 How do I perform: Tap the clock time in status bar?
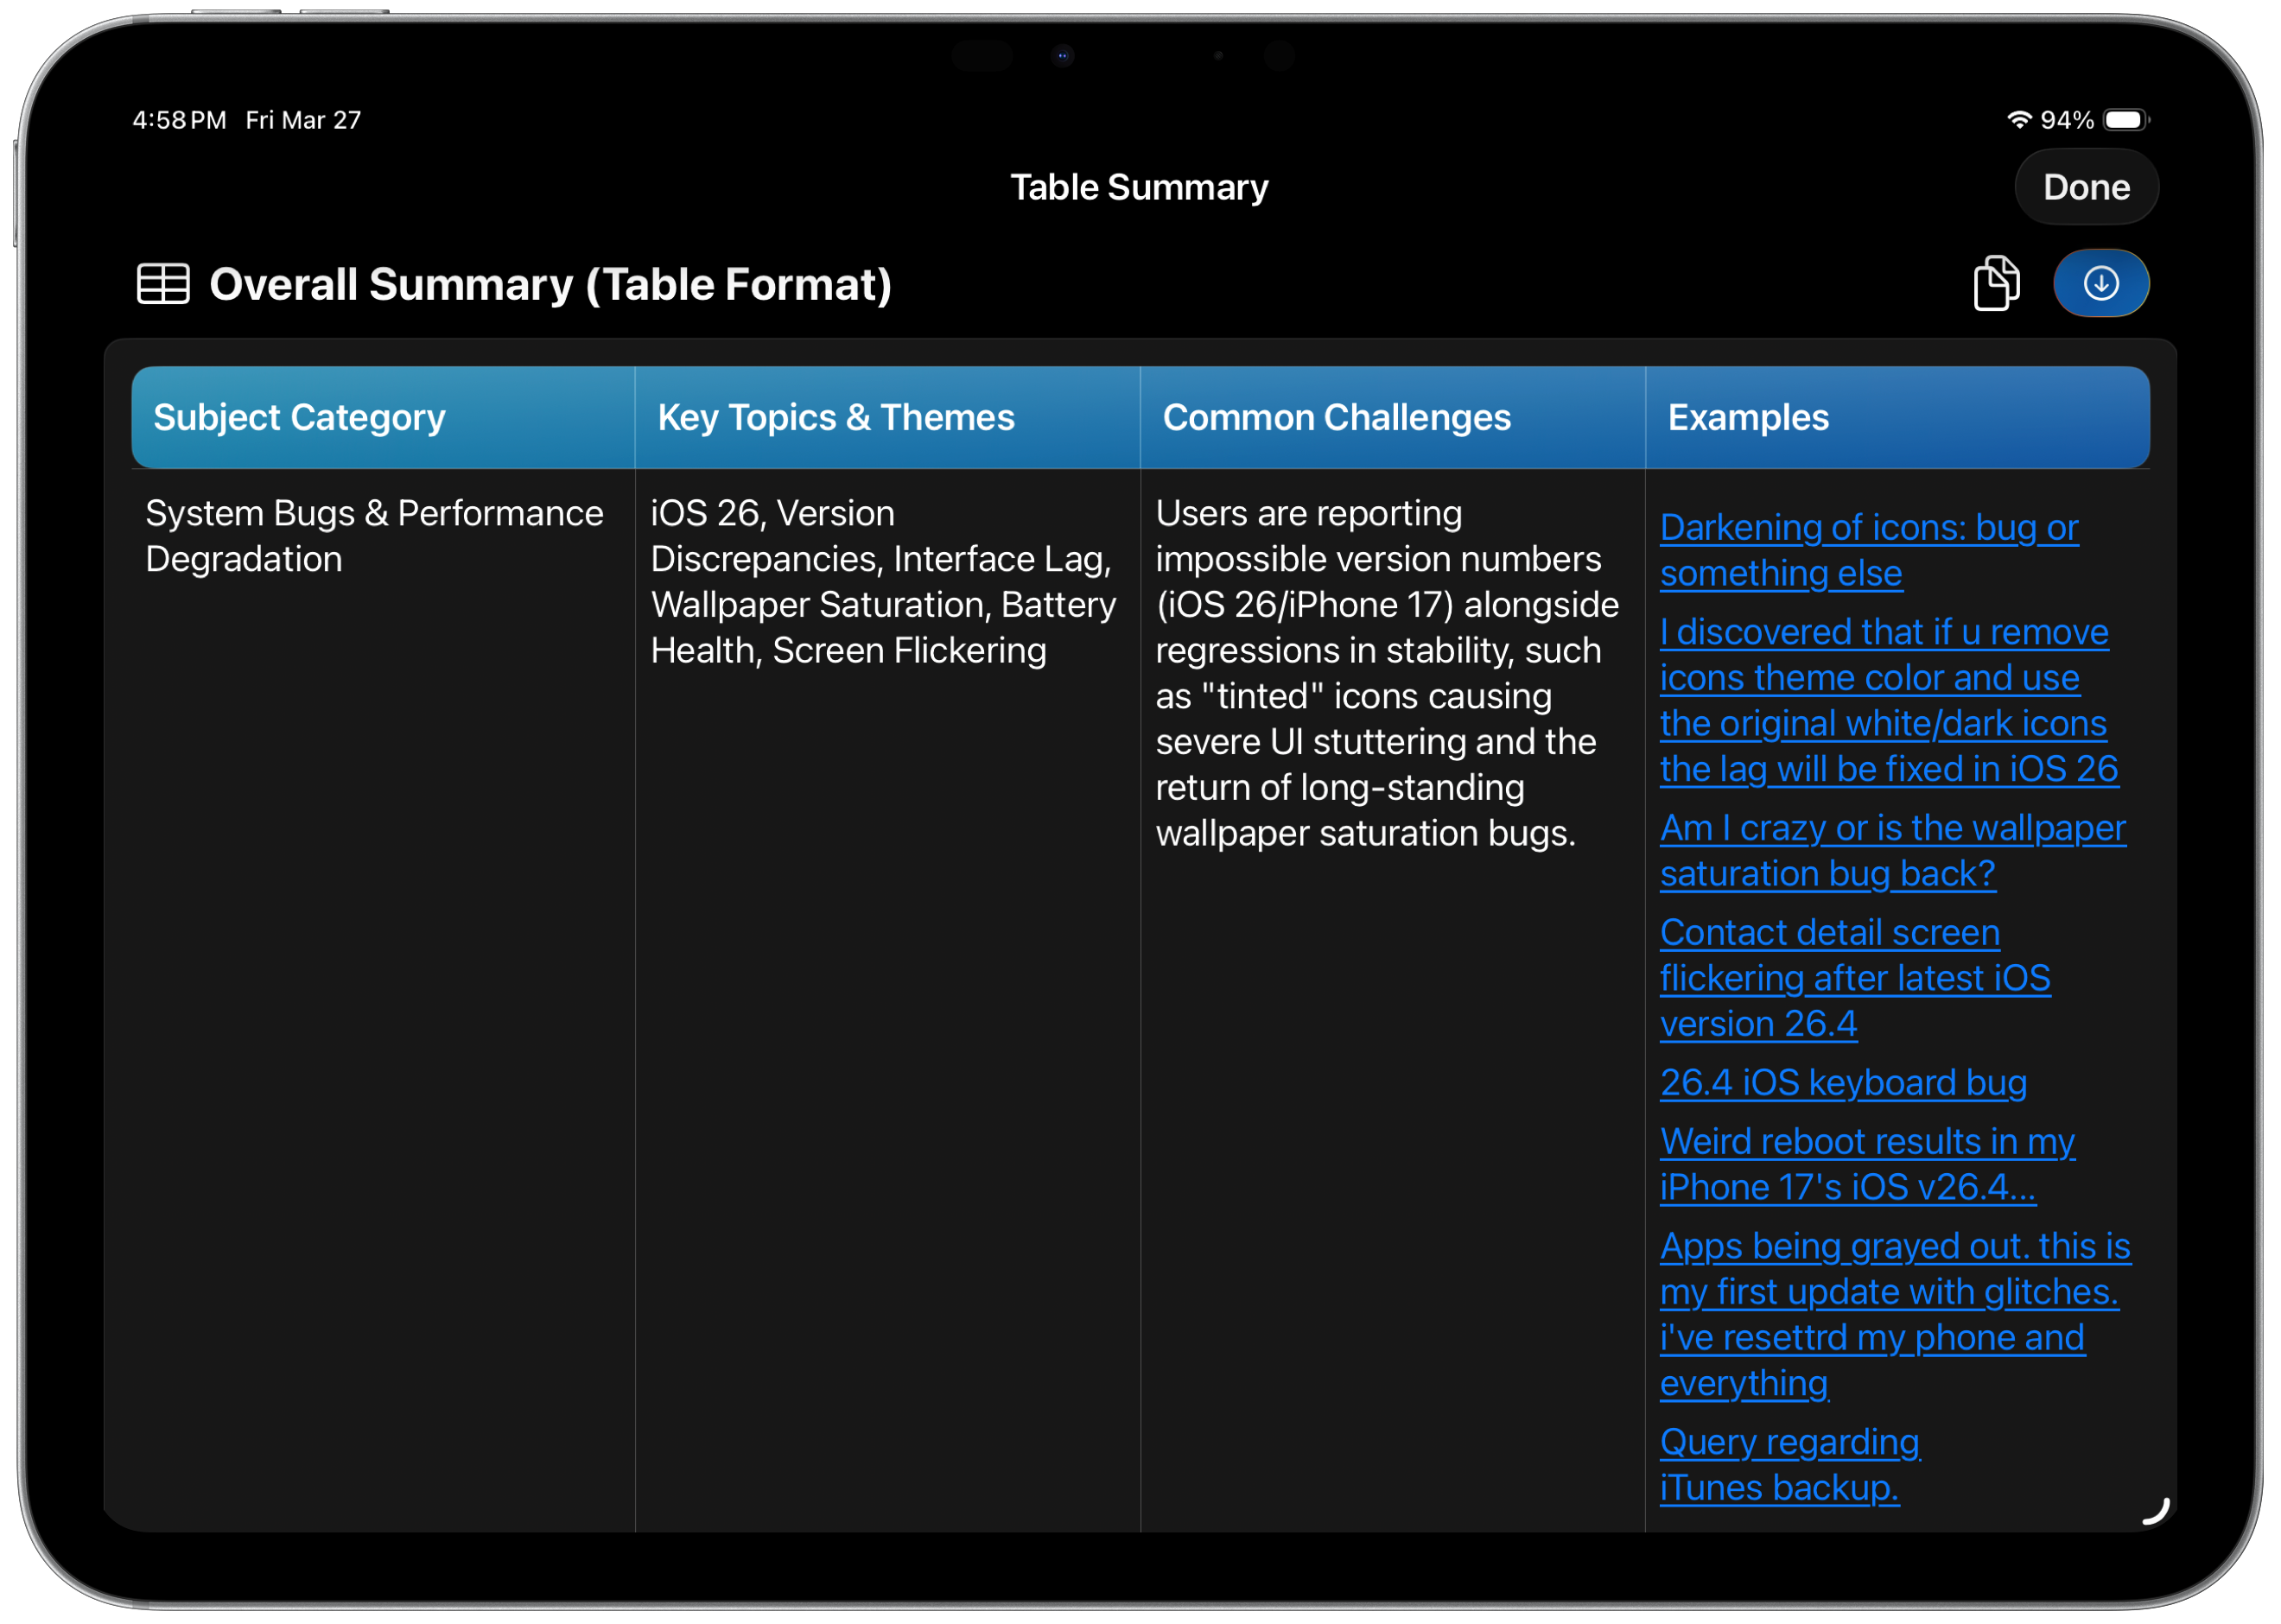tap(178, 119)
